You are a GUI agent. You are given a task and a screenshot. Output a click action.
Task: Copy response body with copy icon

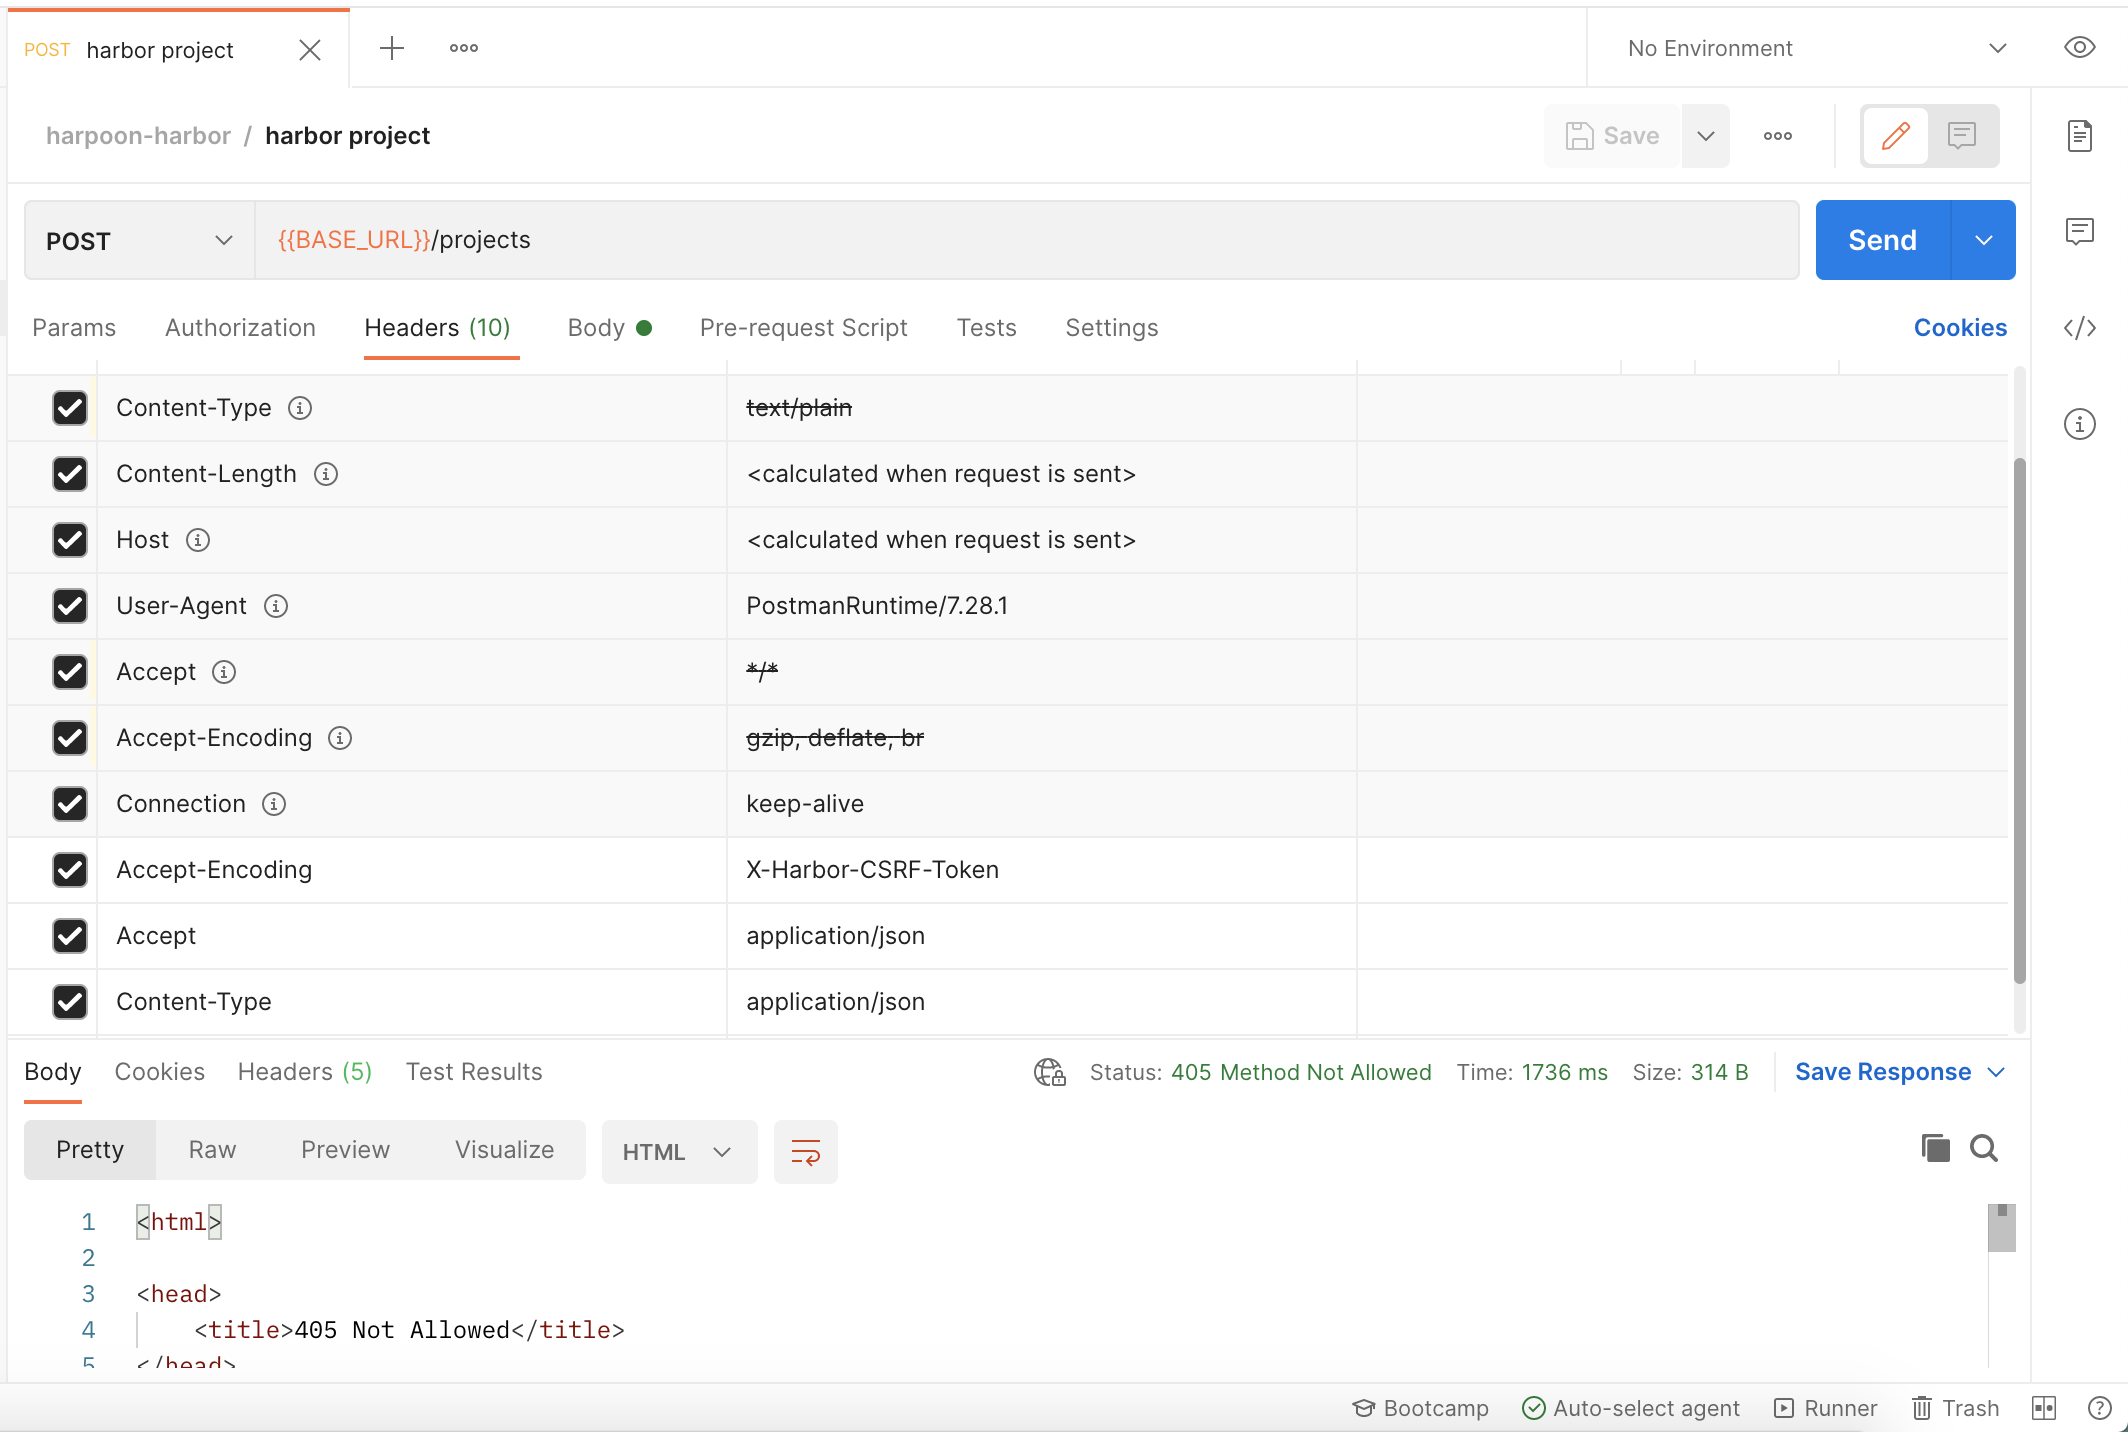1935,1148
